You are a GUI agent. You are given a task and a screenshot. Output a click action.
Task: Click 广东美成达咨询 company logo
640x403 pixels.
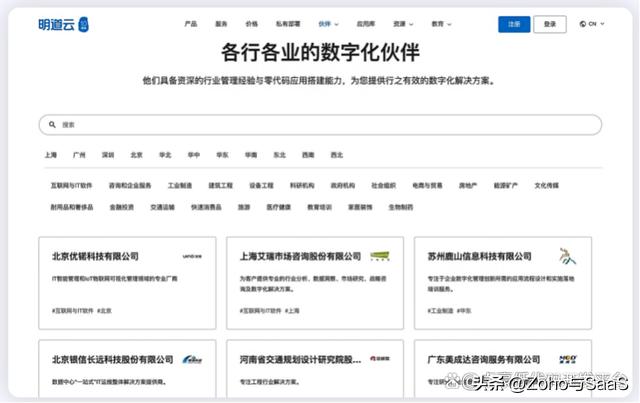tap(568, 359)
